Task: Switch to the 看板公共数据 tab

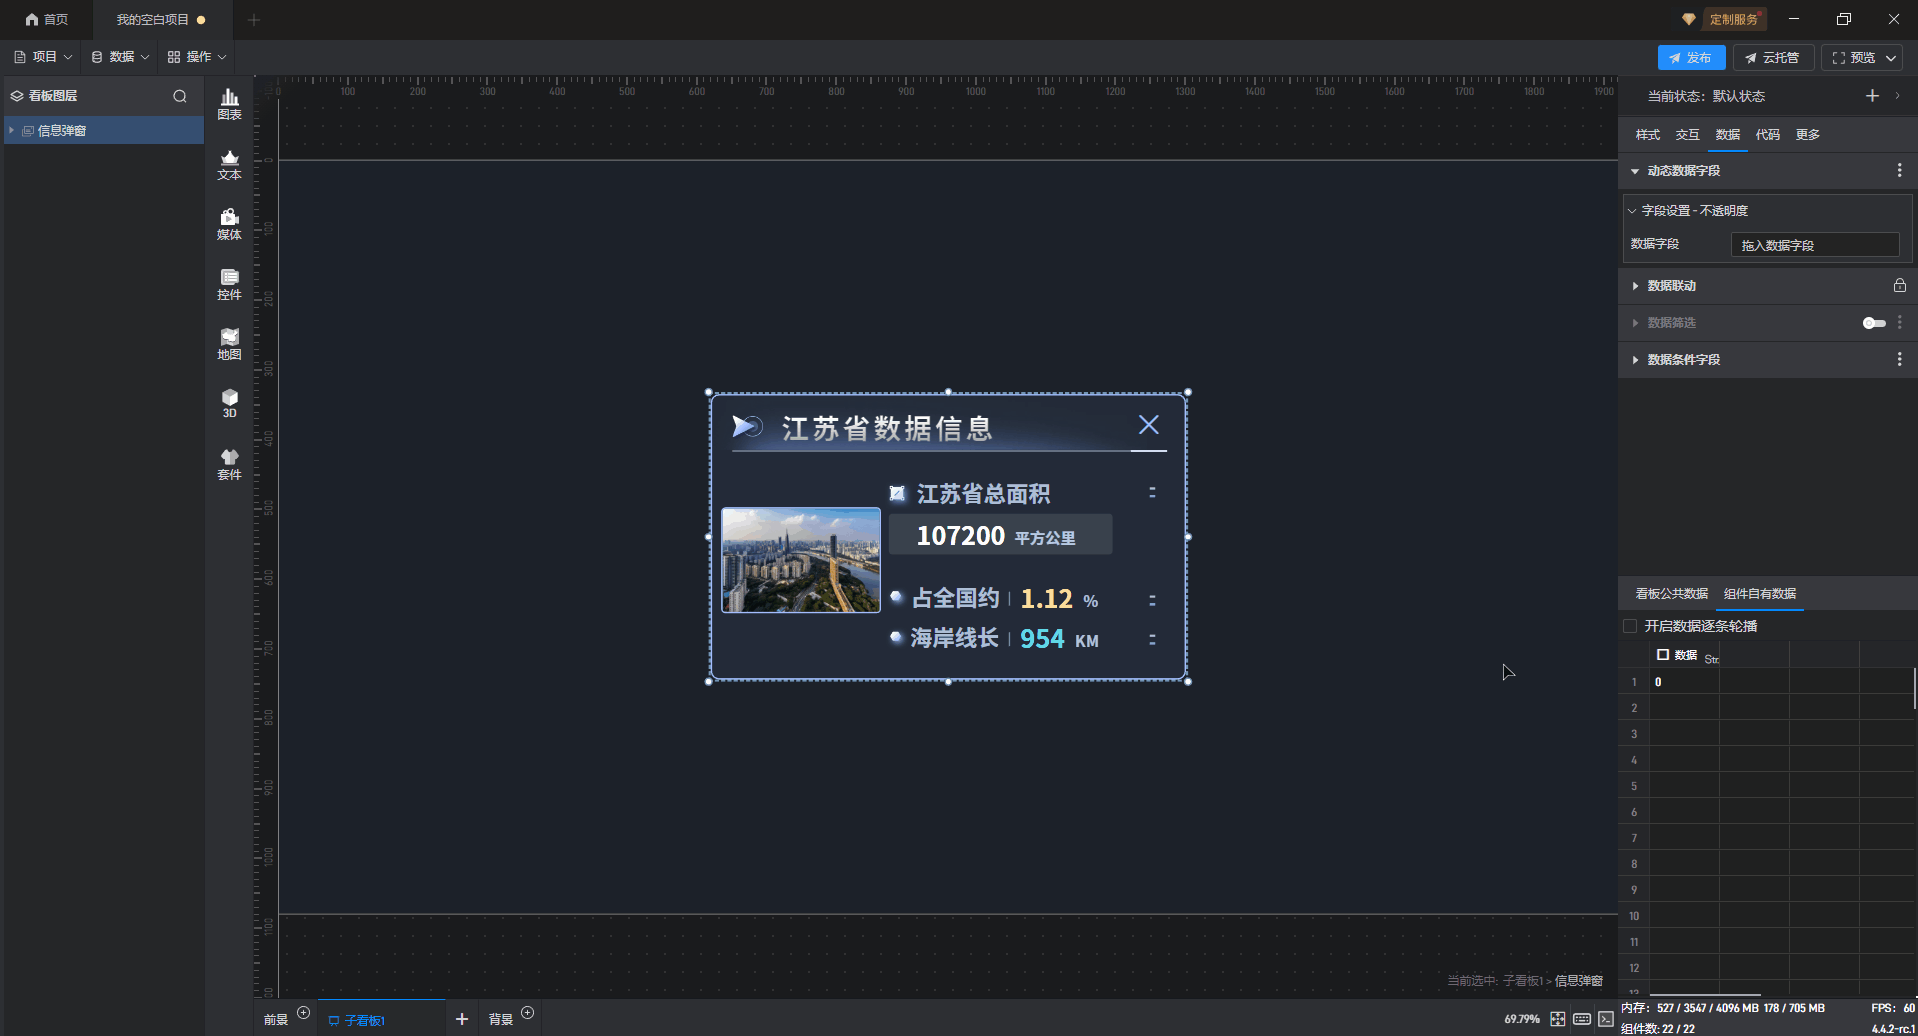Action: [x=1671, y=594]
